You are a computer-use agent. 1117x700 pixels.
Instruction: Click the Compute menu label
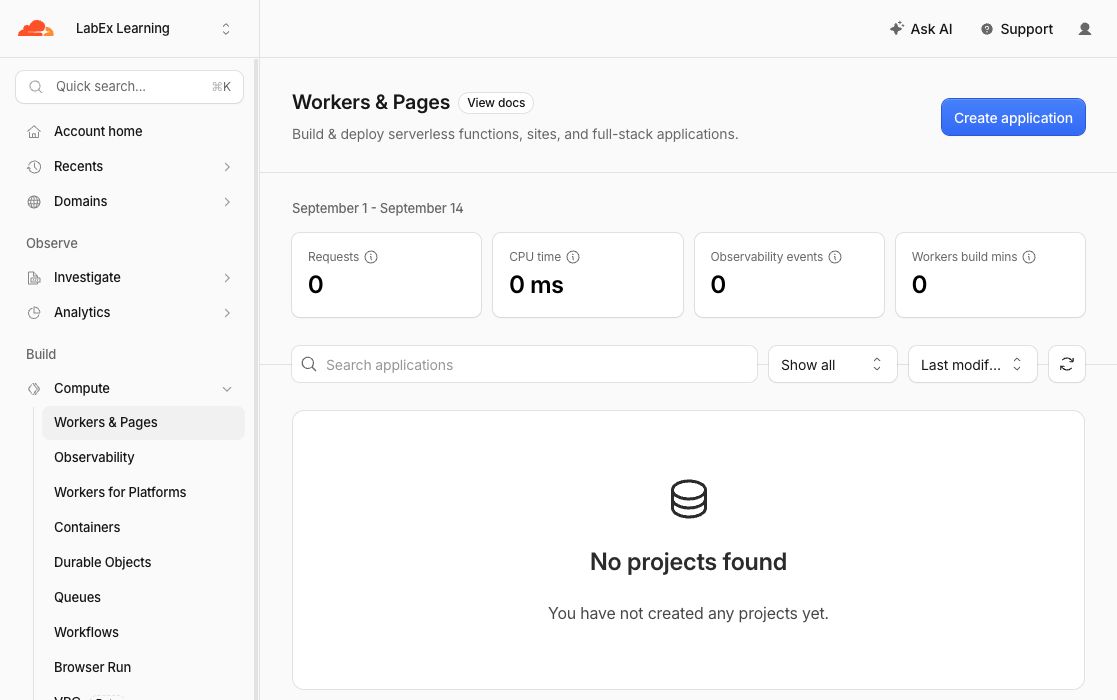coord(82,388)
